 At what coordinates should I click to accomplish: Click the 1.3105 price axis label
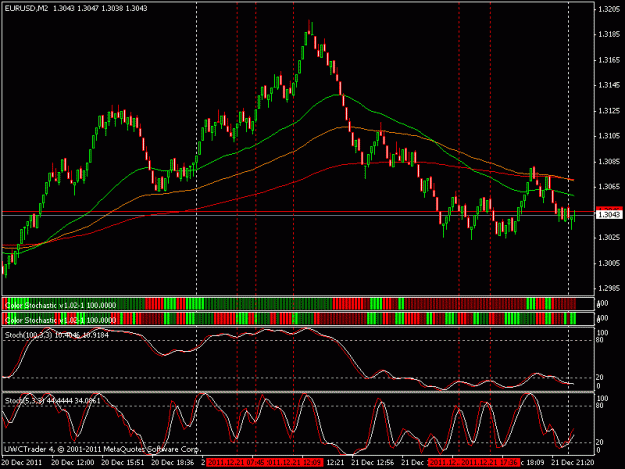(609, 136)
